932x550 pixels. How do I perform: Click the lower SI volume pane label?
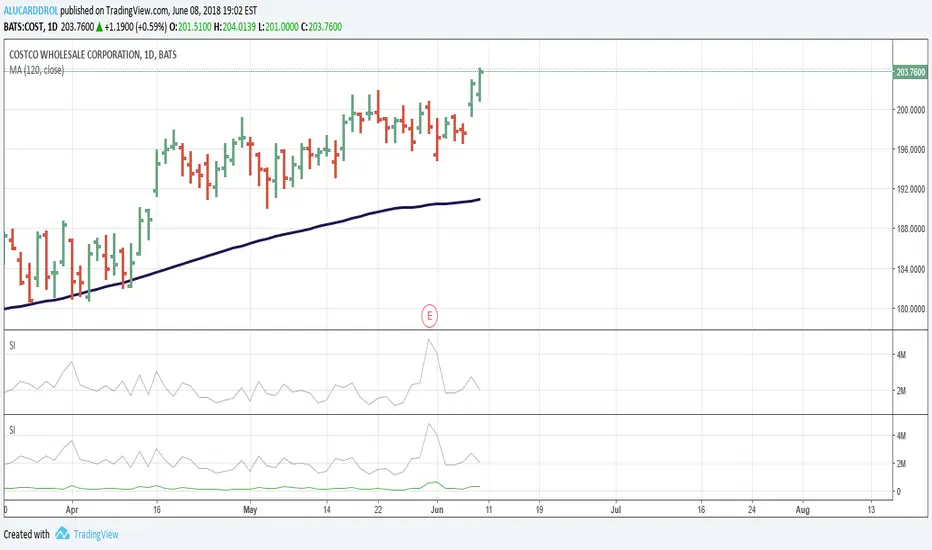(12, 430)
